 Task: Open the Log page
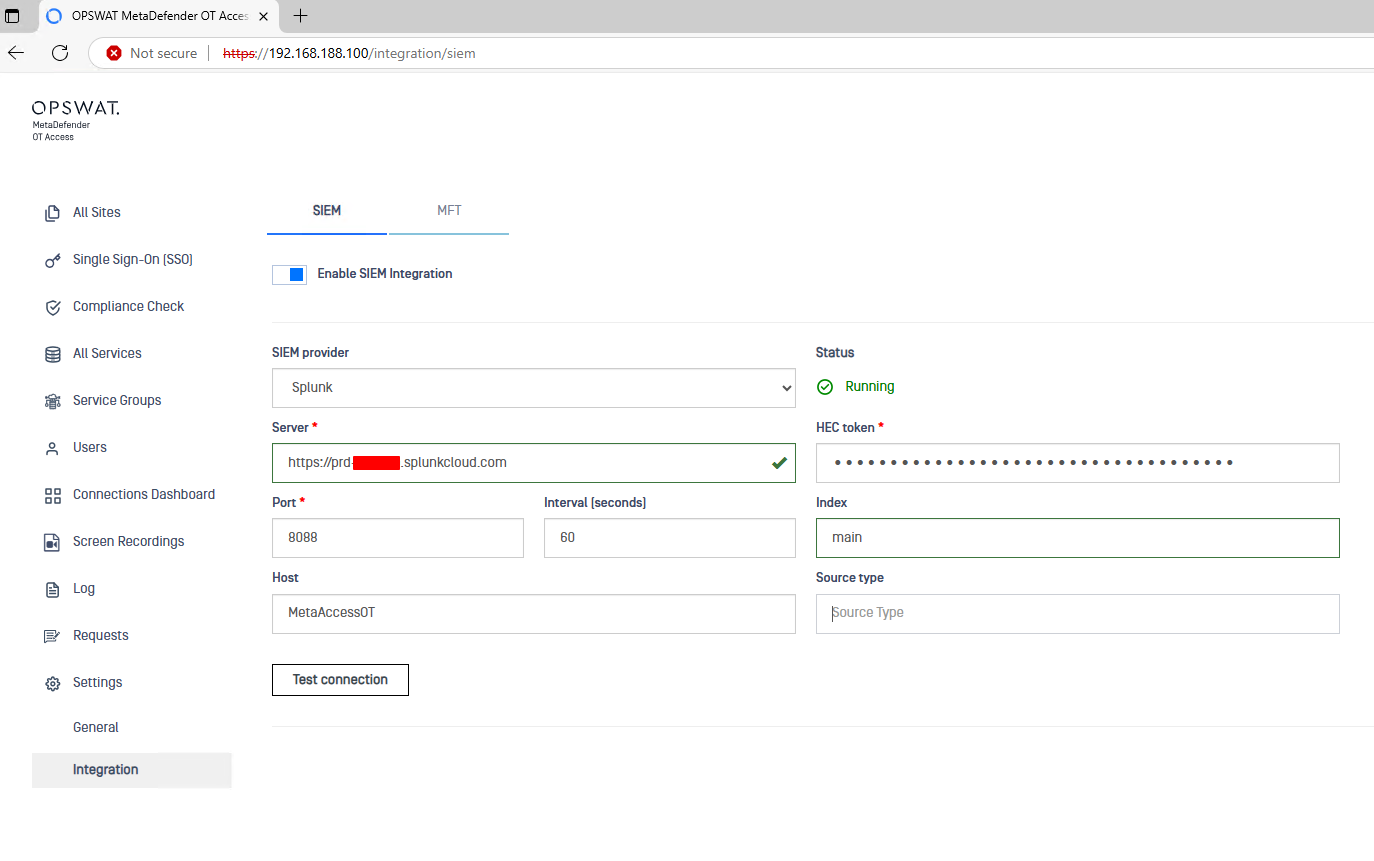[x=84, y=589]
